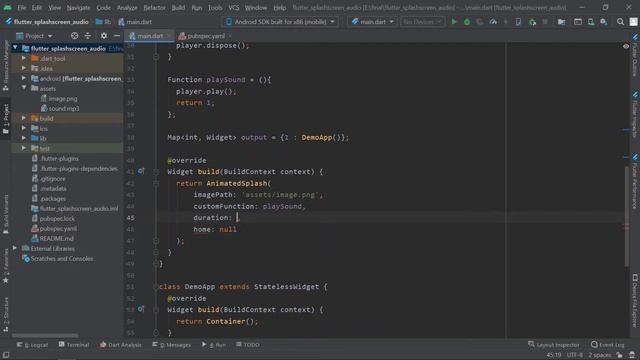Open the File menu

click(x=21, y=8)
